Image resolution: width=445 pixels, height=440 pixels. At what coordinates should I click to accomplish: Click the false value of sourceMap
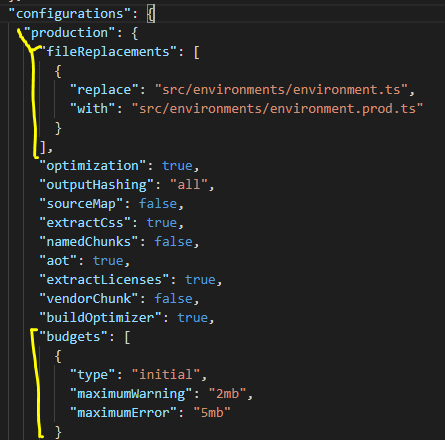pos(158,204)
